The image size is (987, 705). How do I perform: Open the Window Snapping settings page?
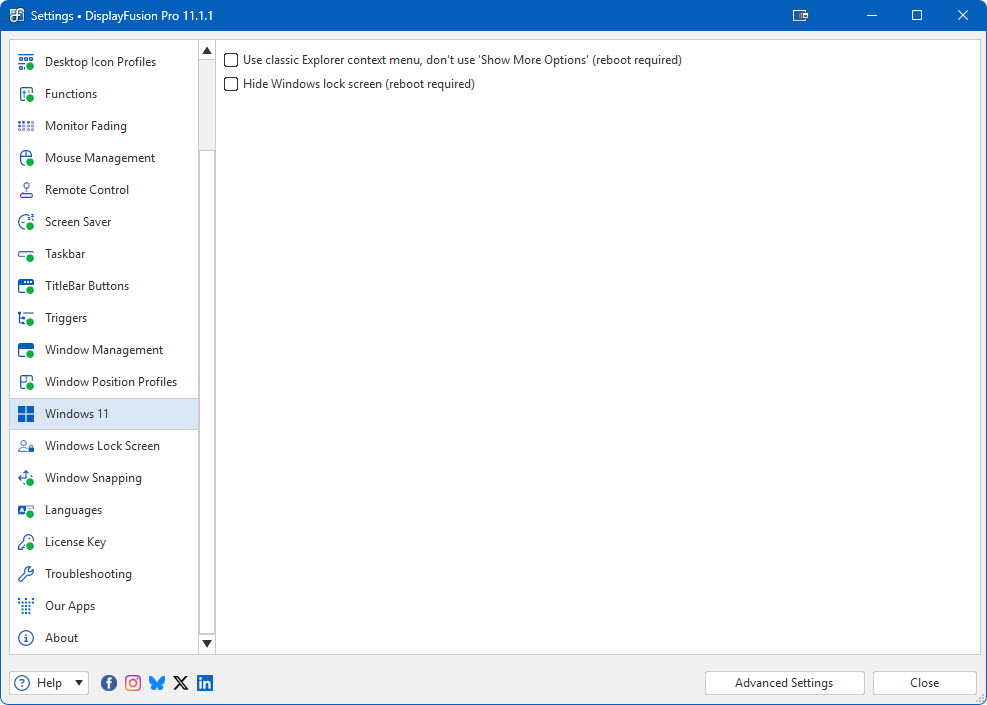[93, 478]
